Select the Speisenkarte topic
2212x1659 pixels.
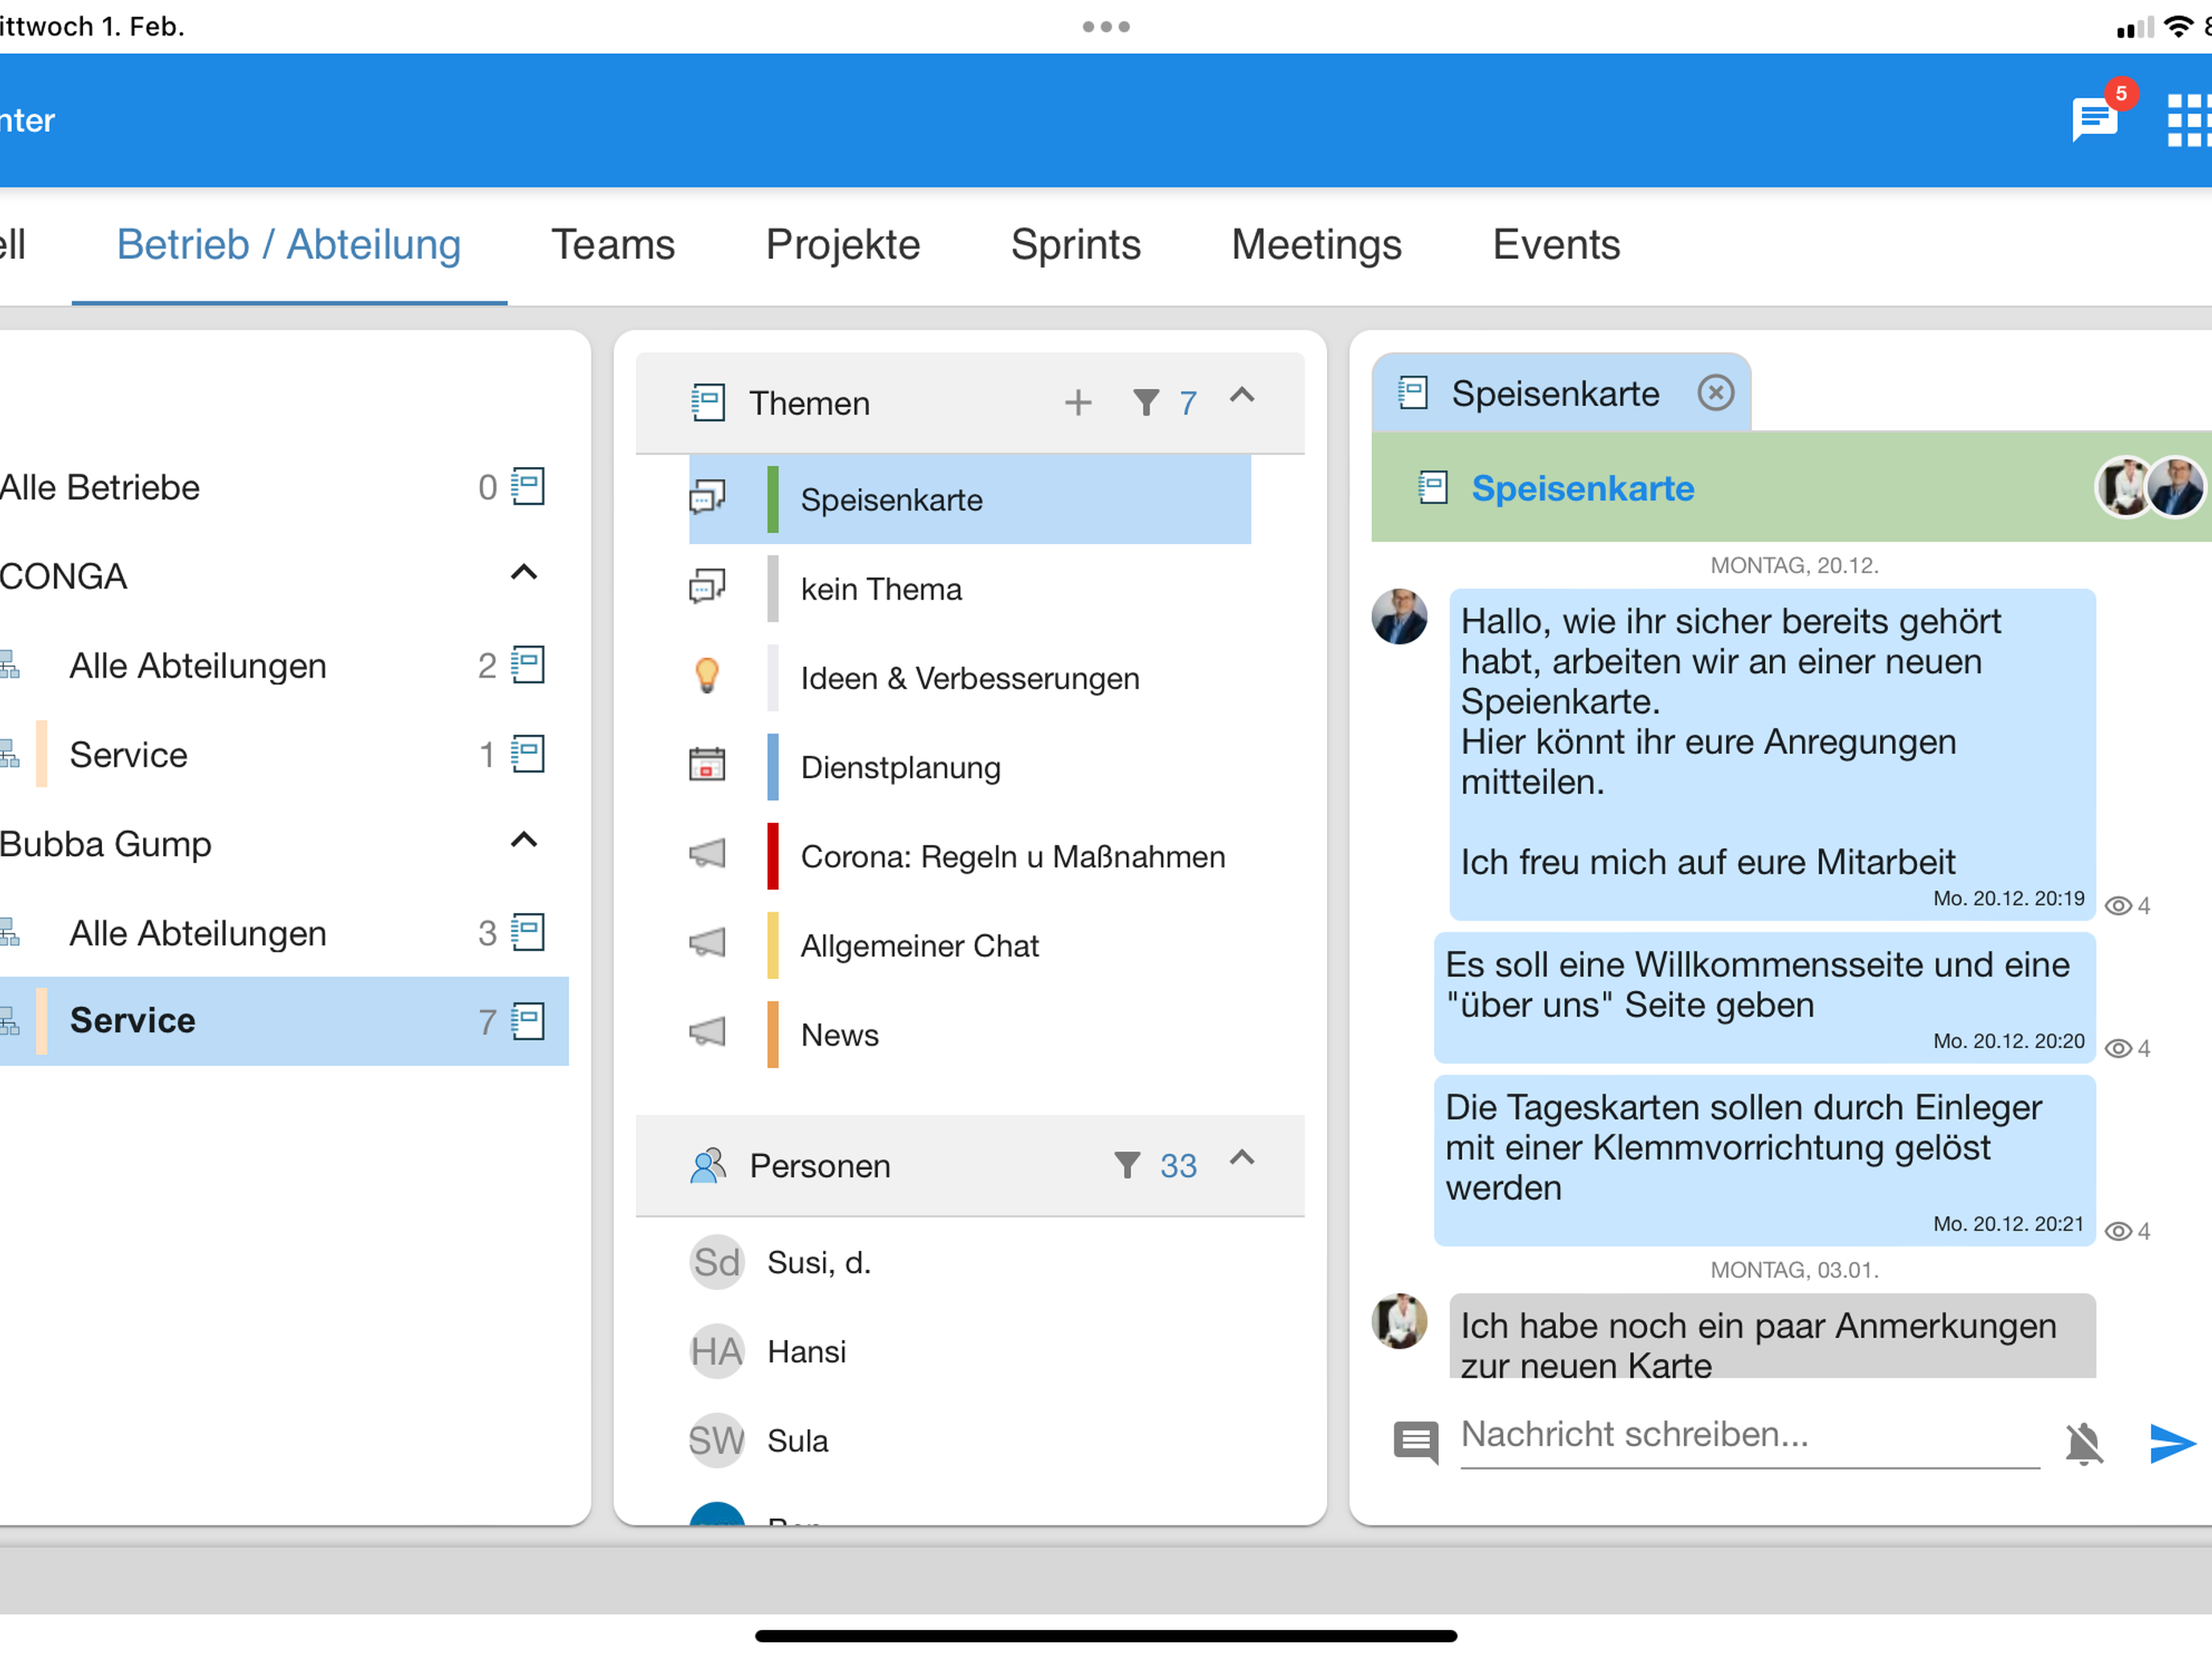coord(970,499)
